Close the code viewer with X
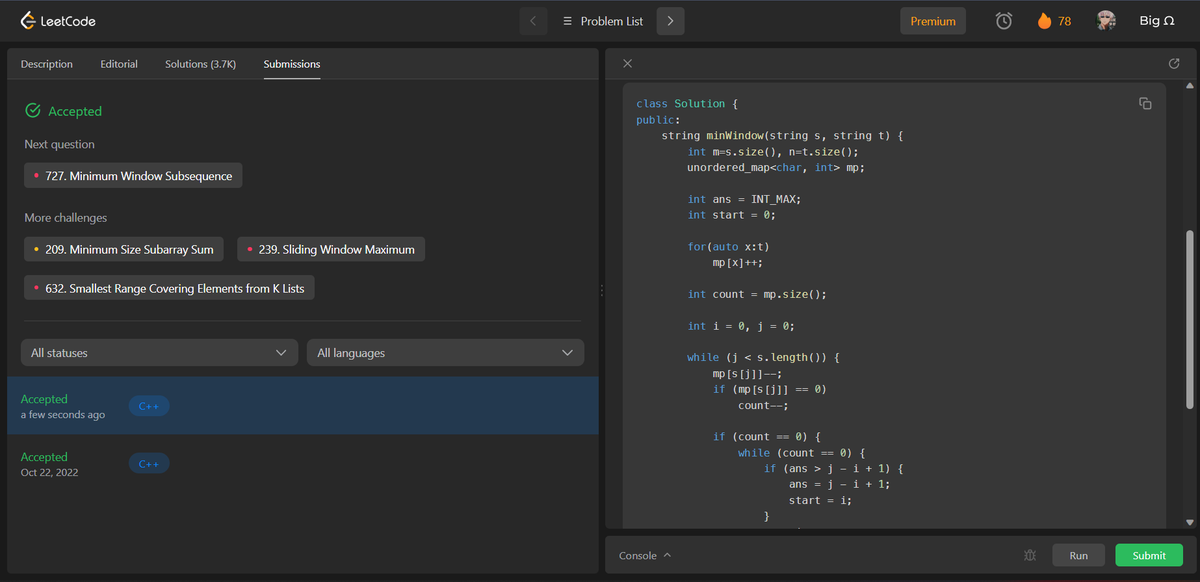Screen dimensions: 1200x582 (627, 64)
